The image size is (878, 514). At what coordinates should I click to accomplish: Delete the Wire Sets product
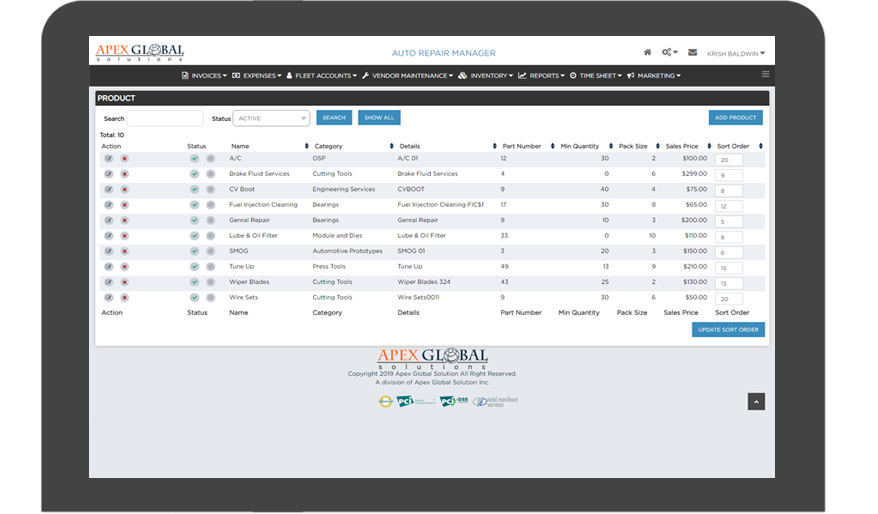click(x=125, y=297)
